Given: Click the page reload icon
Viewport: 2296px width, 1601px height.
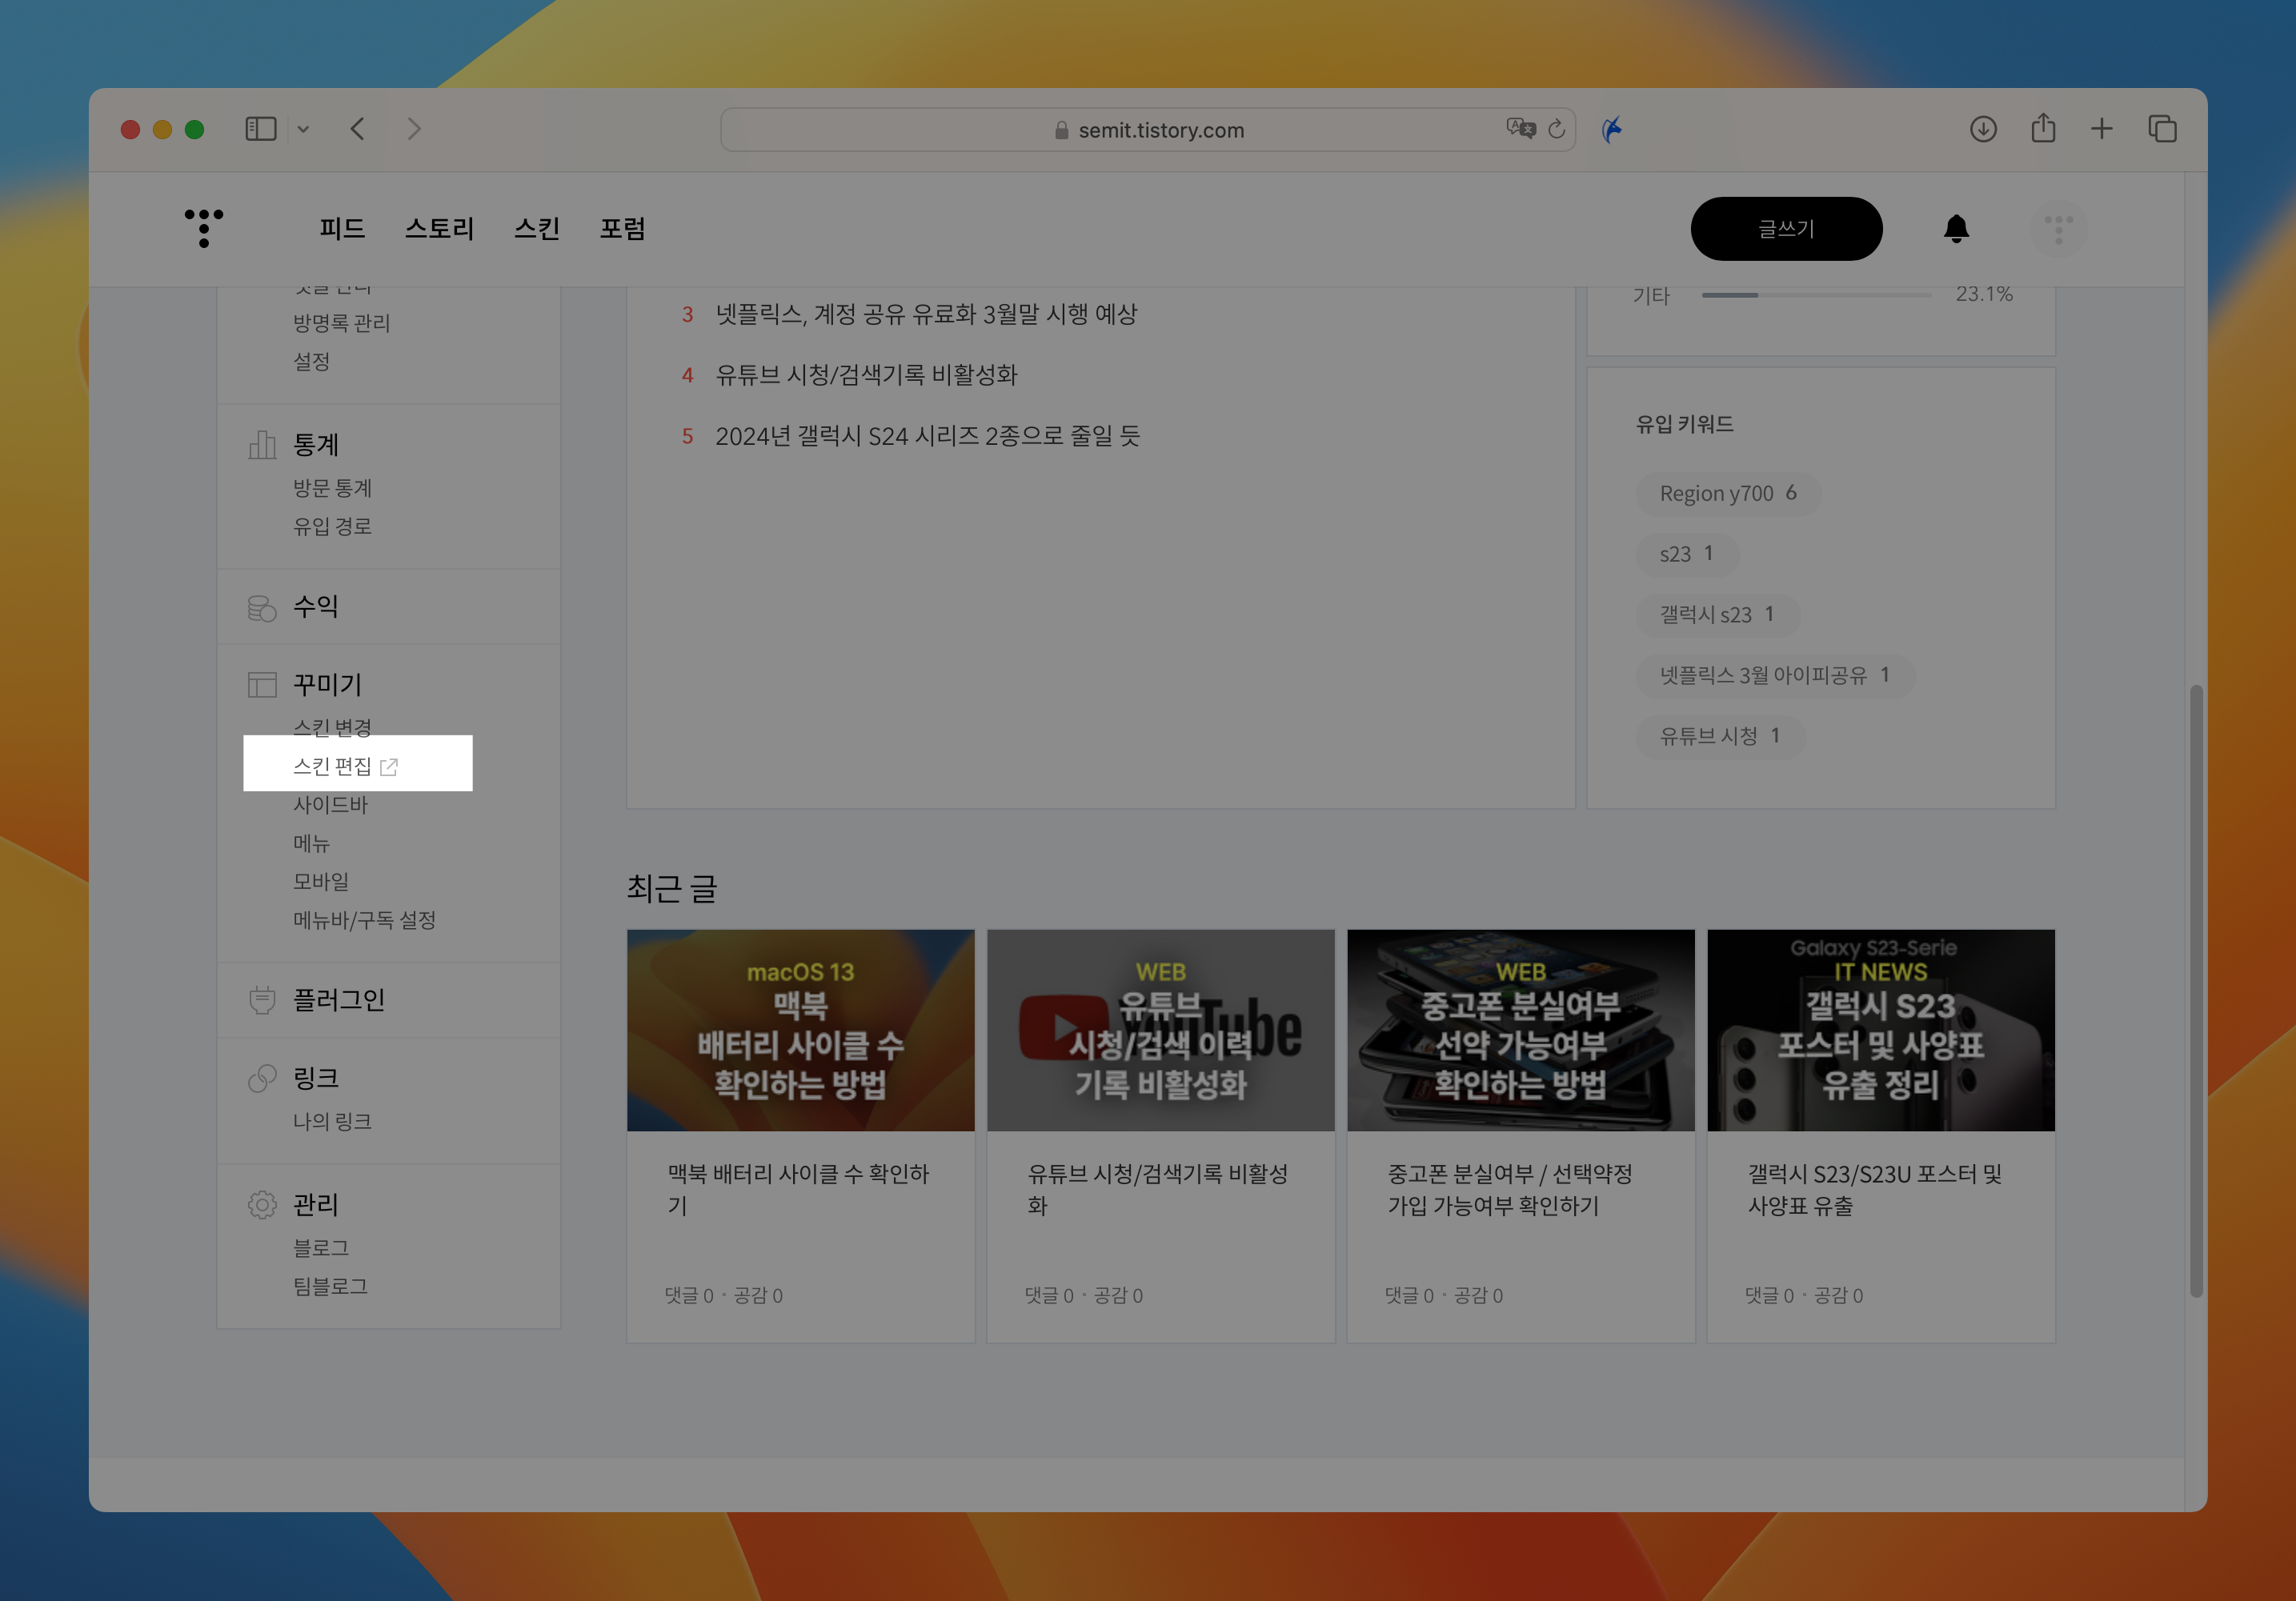Looking at the screenshot, I should (1556, 129).
